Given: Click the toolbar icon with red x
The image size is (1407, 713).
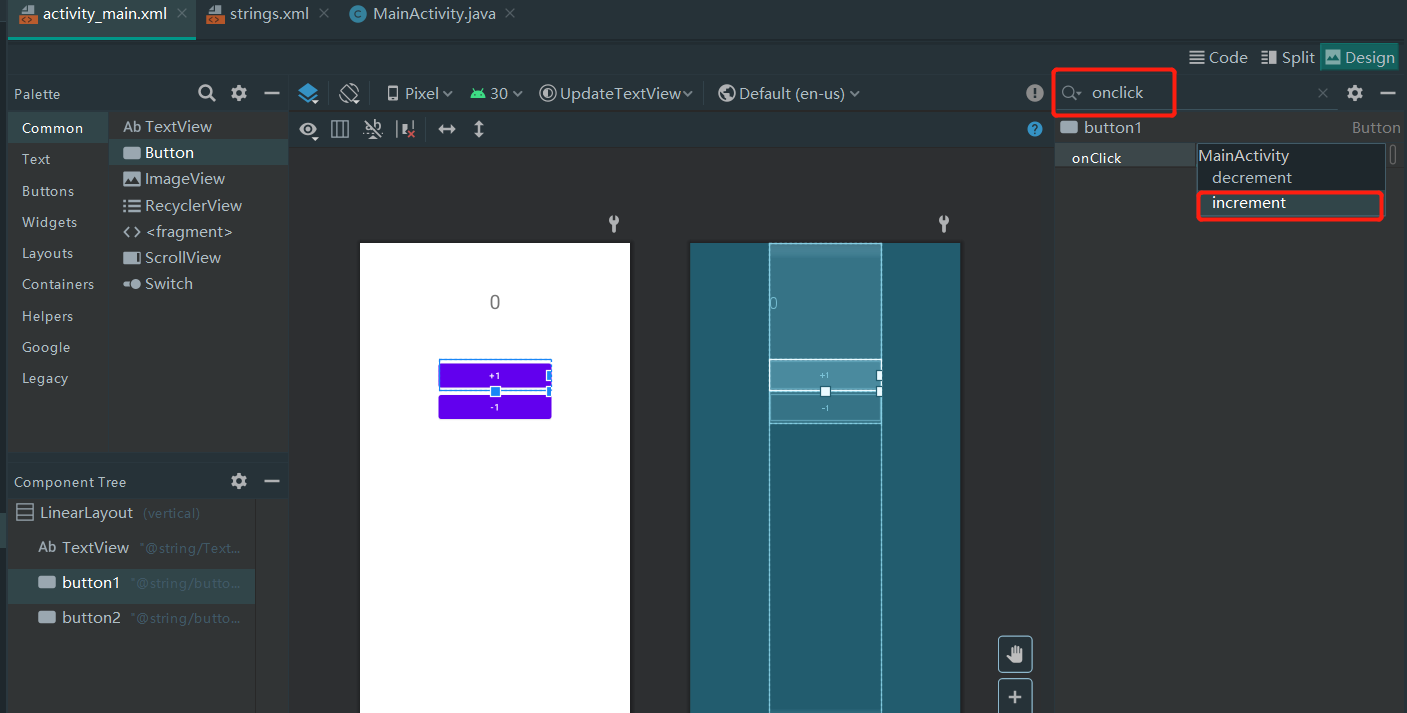Looking at the screenshot, I should coord(407,129).
